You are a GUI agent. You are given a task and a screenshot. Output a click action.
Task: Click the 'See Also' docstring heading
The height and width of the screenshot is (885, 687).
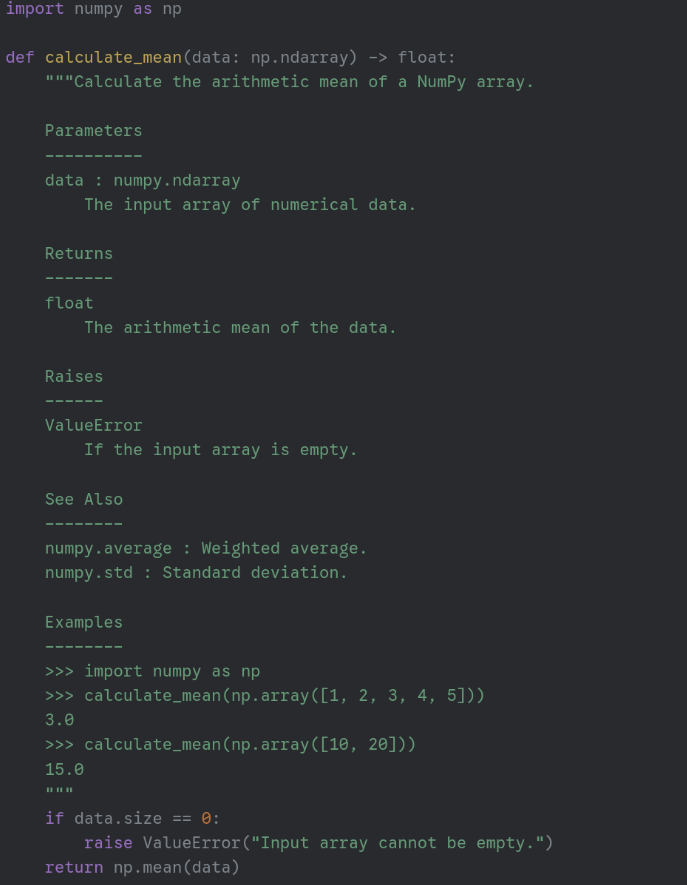pyautogui.click(x=83, y=499)
